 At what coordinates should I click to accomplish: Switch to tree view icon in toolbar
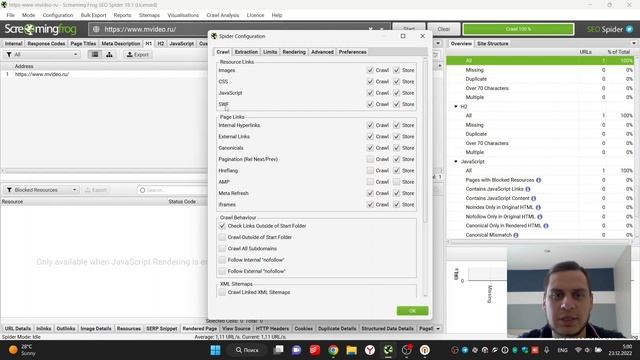(109, 54)
